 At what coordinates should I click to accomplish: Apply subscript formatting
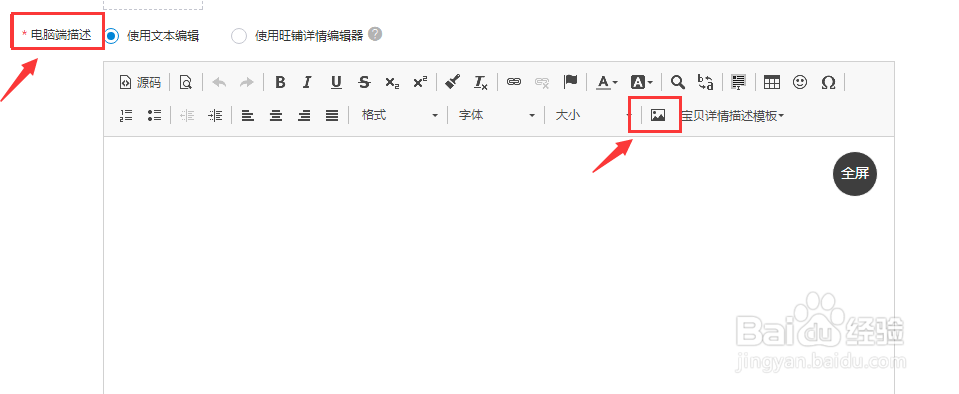[x=392, y=82]
